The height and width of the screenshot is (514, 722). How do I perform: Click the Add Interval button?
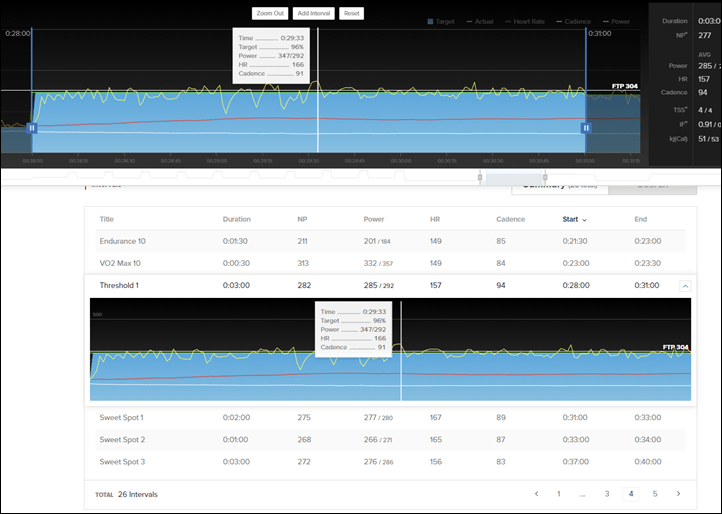coord(314,13)
